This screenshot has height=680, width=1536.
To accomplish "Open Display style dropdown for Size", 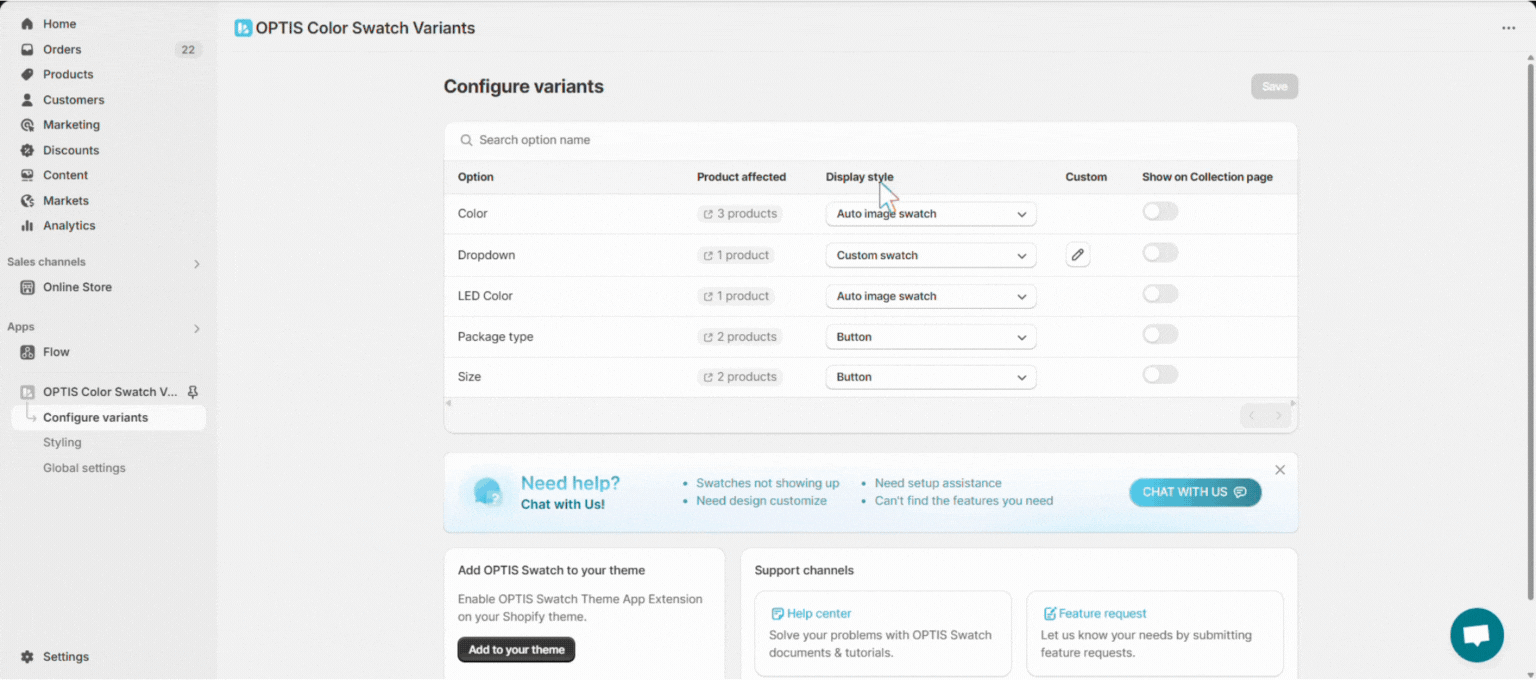I will 931,377.
